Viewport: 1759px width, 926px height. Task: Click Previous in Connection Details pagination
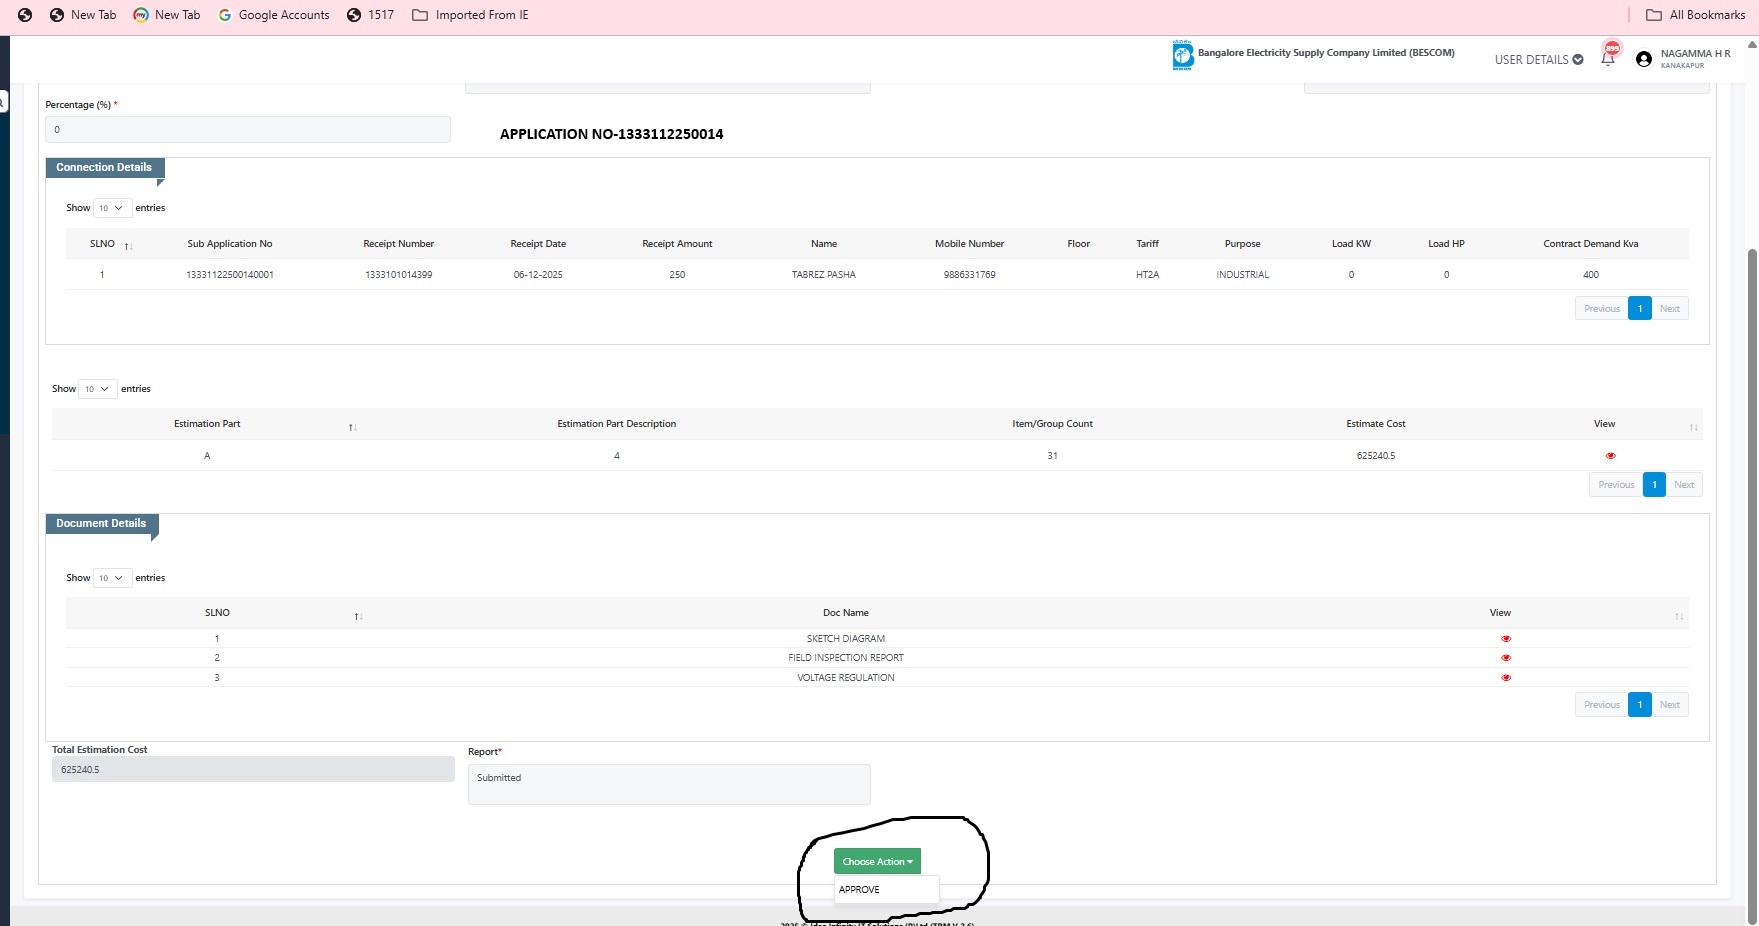click(1601, 309)
